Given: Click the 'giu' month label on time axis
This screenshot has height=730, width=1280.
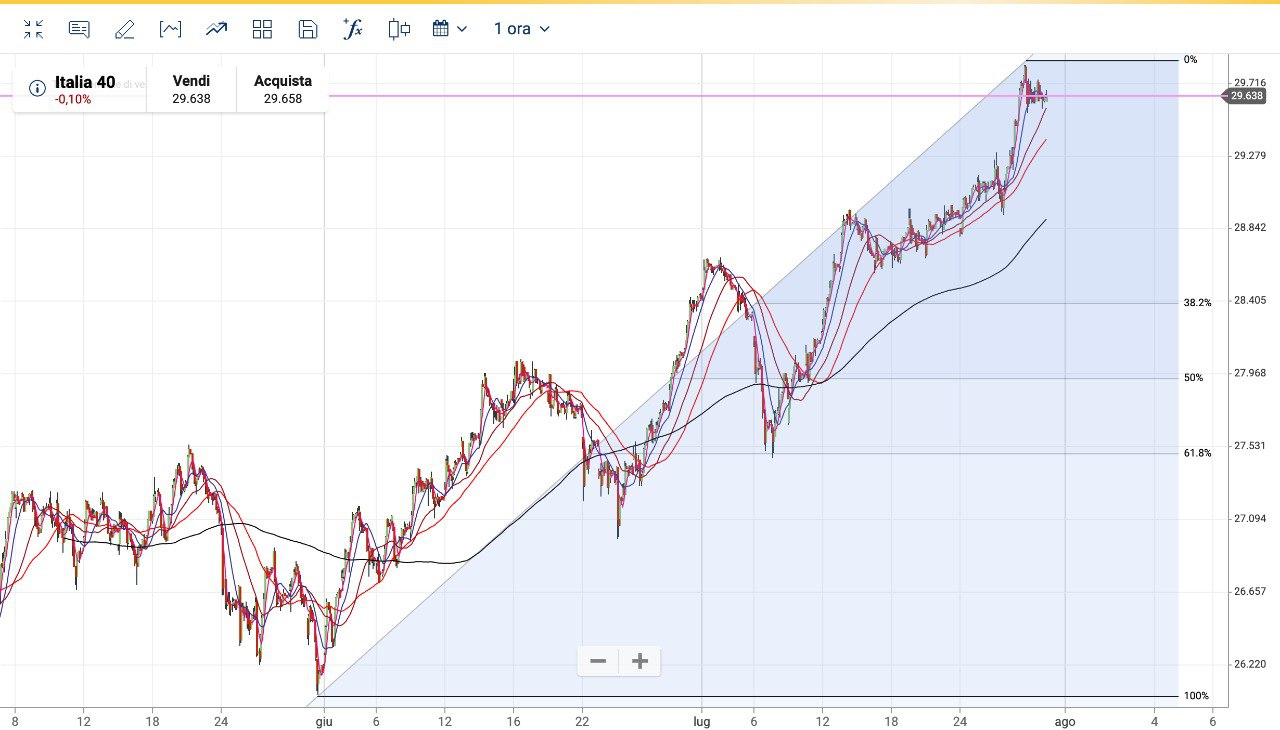Looking at the screenshot, I should coord(324,721).
